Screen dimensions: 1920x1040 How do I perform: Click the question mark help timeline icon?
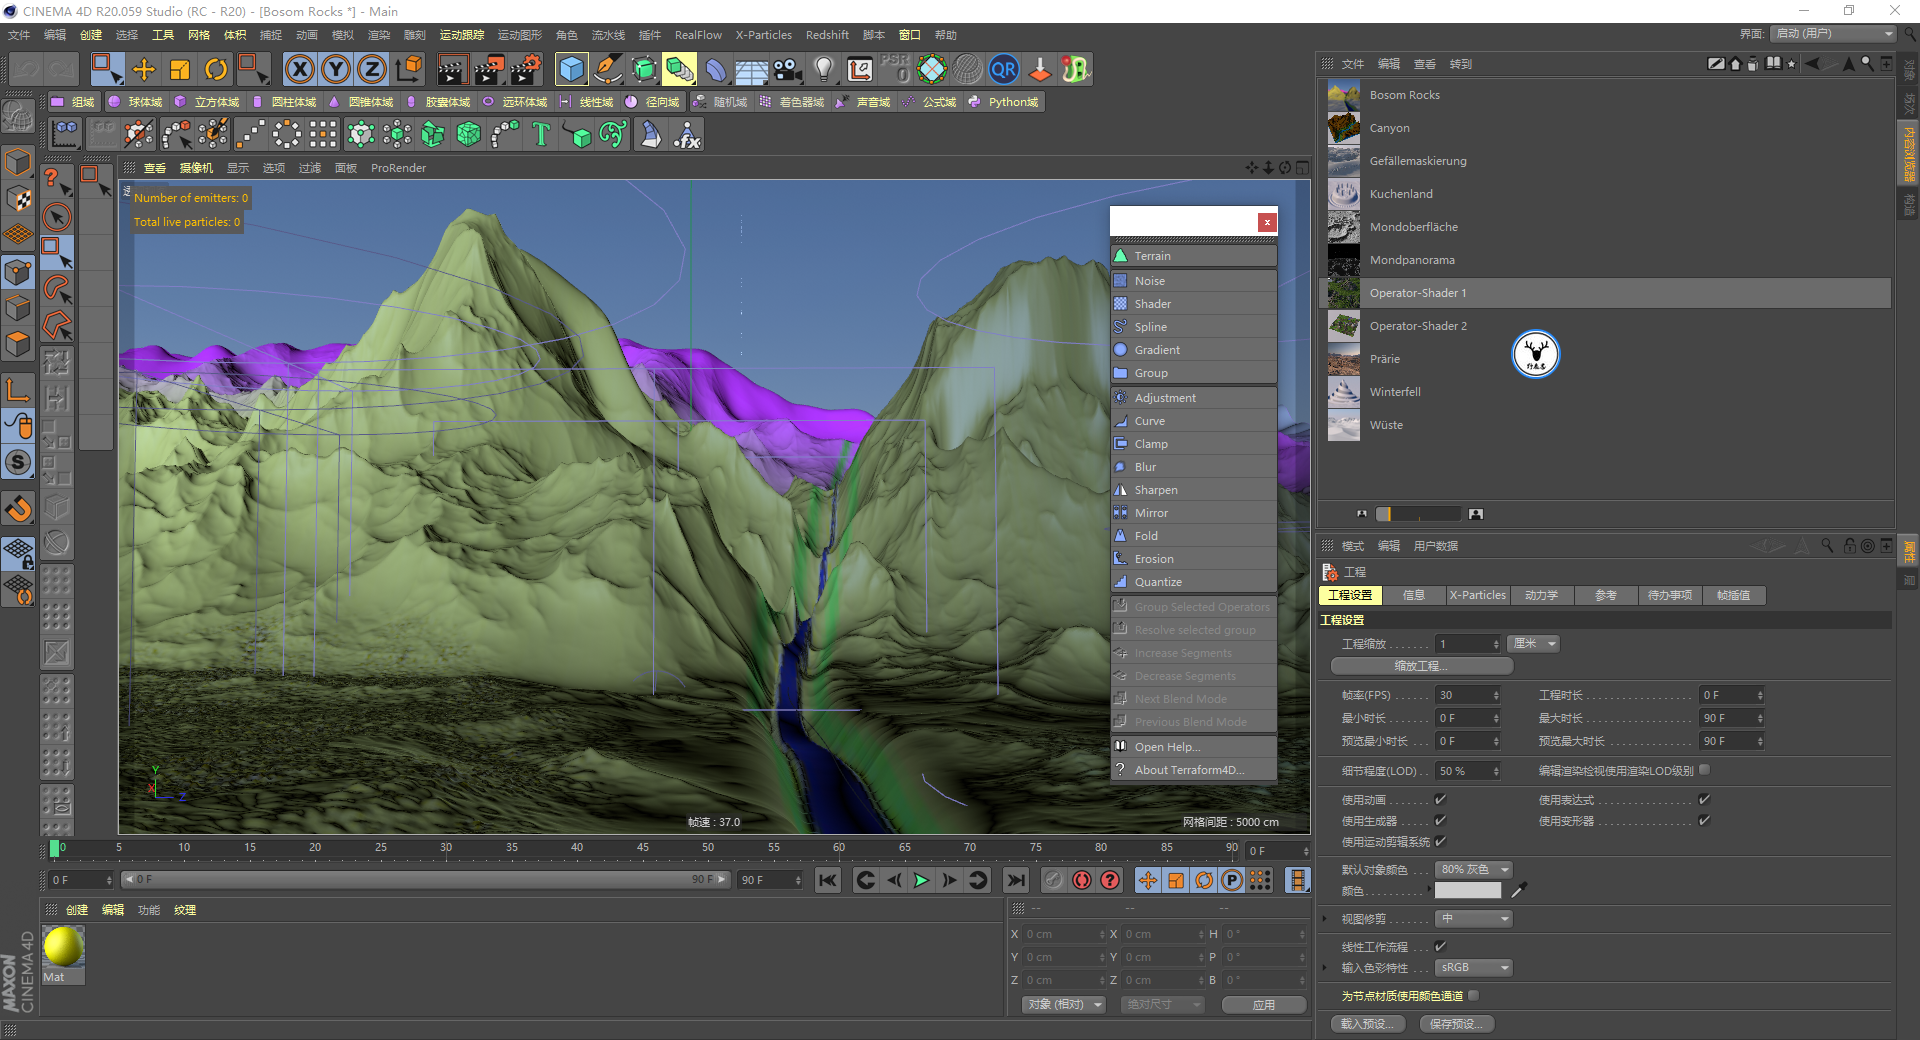click(1110, 880)
